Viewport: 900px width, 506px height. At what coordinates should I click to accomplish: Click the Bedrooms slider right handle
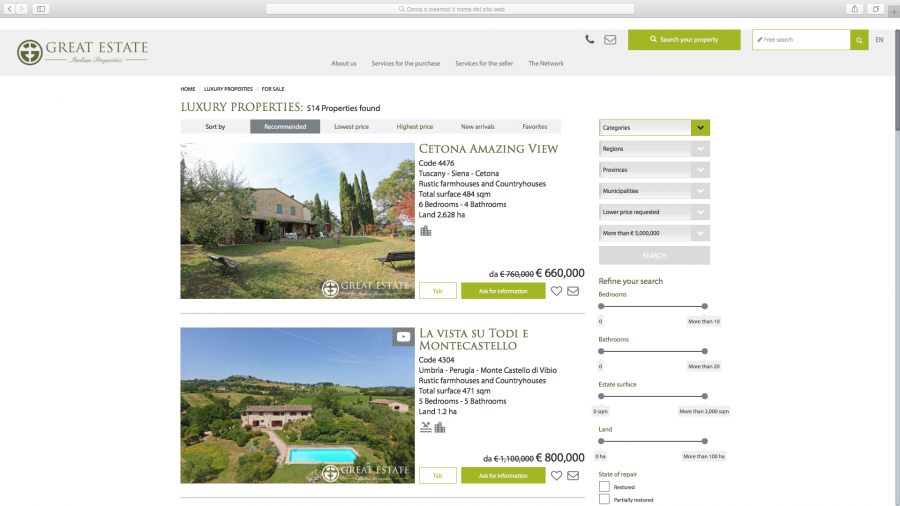(704, 306)
